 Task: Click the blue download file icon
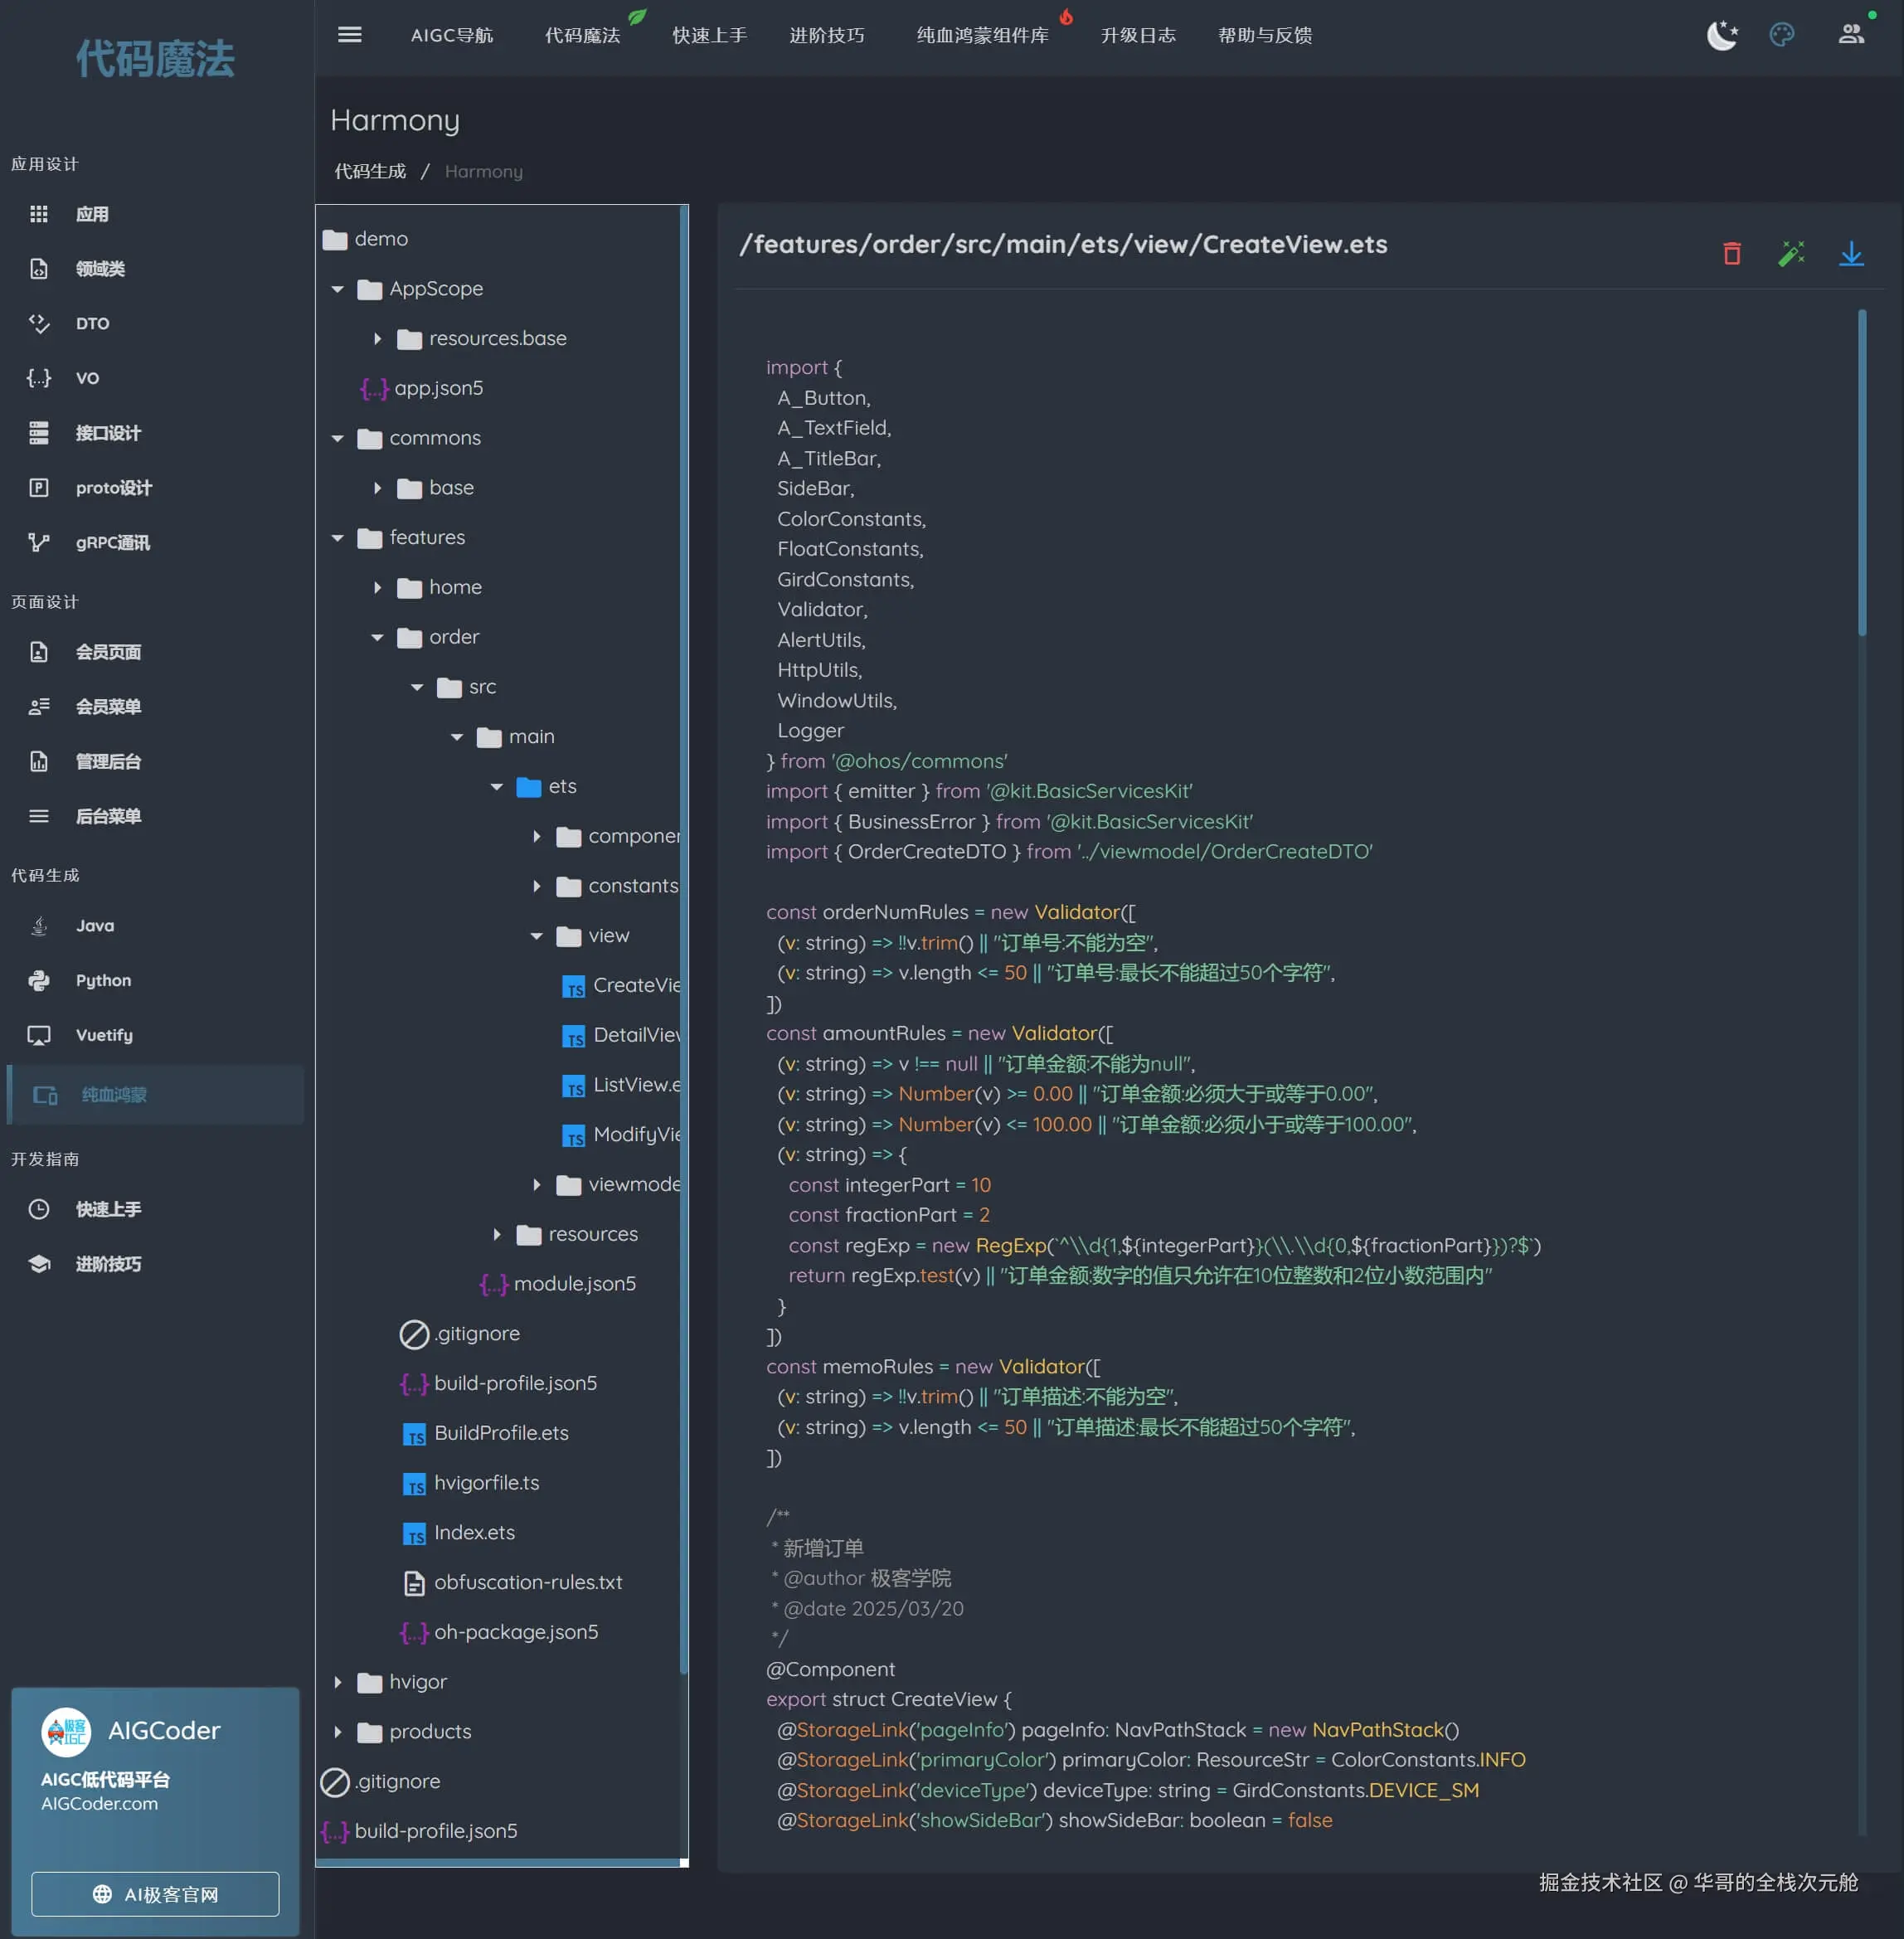[x=1851, y=254]
